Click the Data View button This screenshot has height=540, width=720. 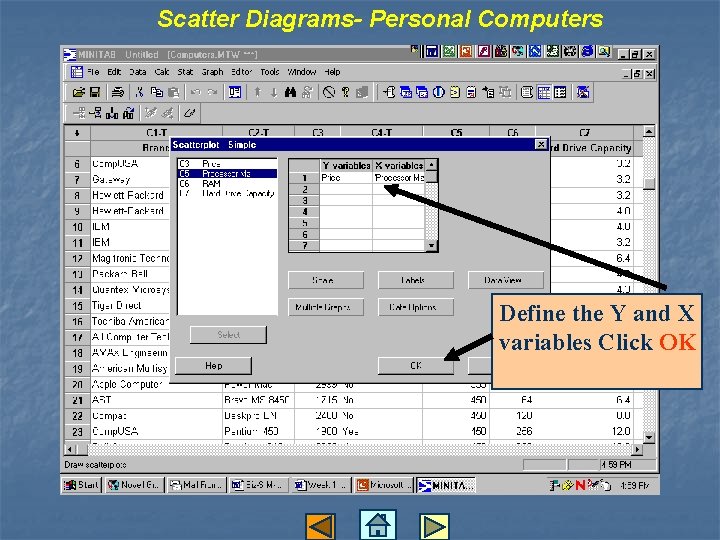(x=506, y=280)
